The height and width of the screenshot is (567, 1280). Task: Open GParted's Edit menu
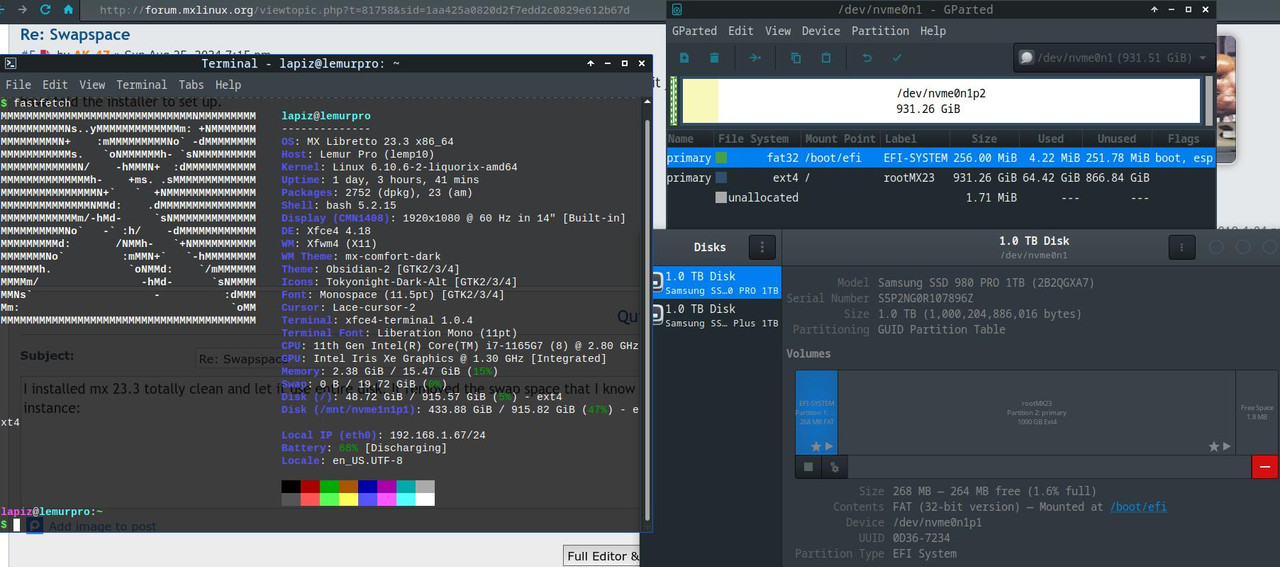[741, 31]
